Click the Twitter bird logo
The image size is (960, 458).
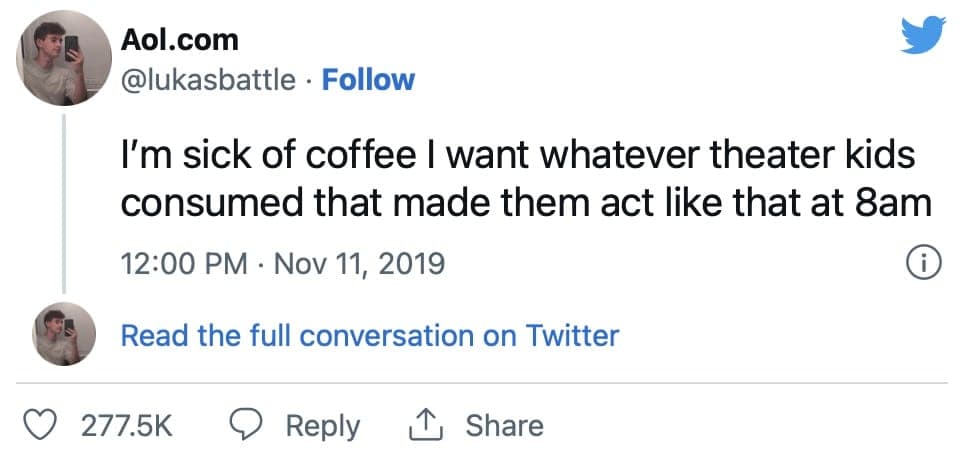click(x=923, y=34)
